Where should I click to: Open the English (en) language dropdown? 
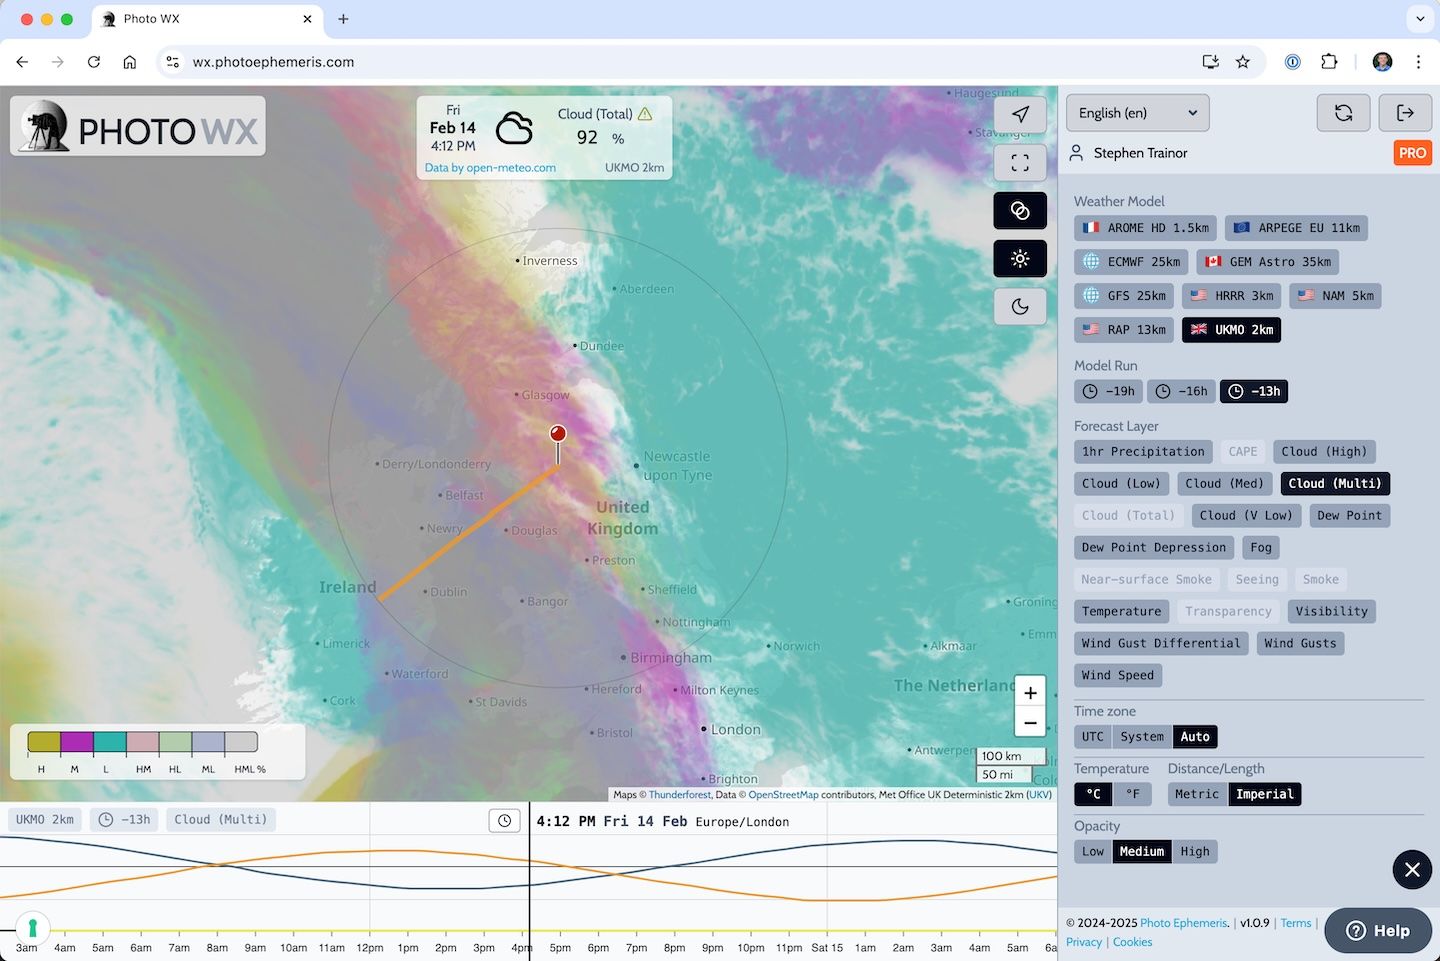1137,112
